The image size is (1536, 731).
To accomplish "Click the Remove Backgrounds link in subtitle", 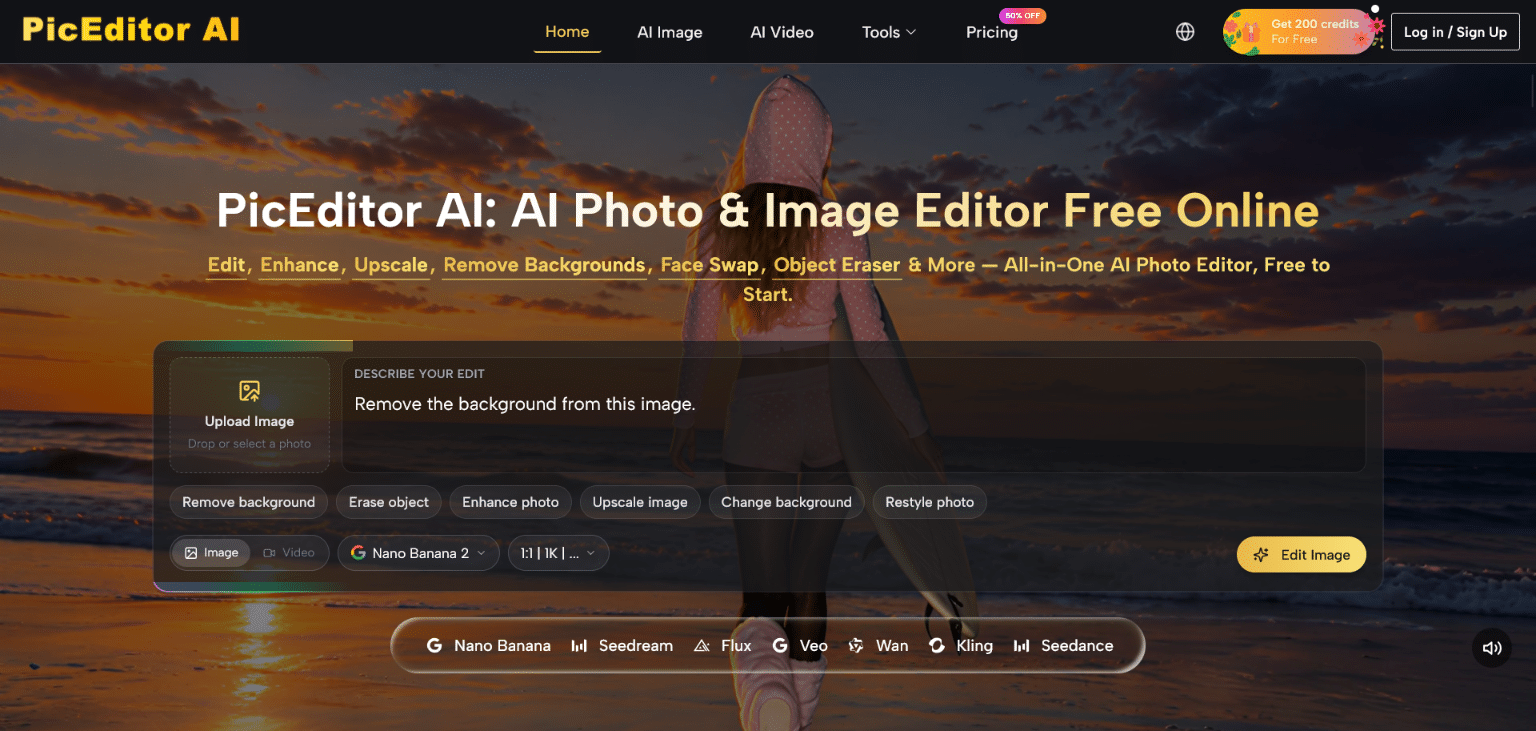I will 544,265.
